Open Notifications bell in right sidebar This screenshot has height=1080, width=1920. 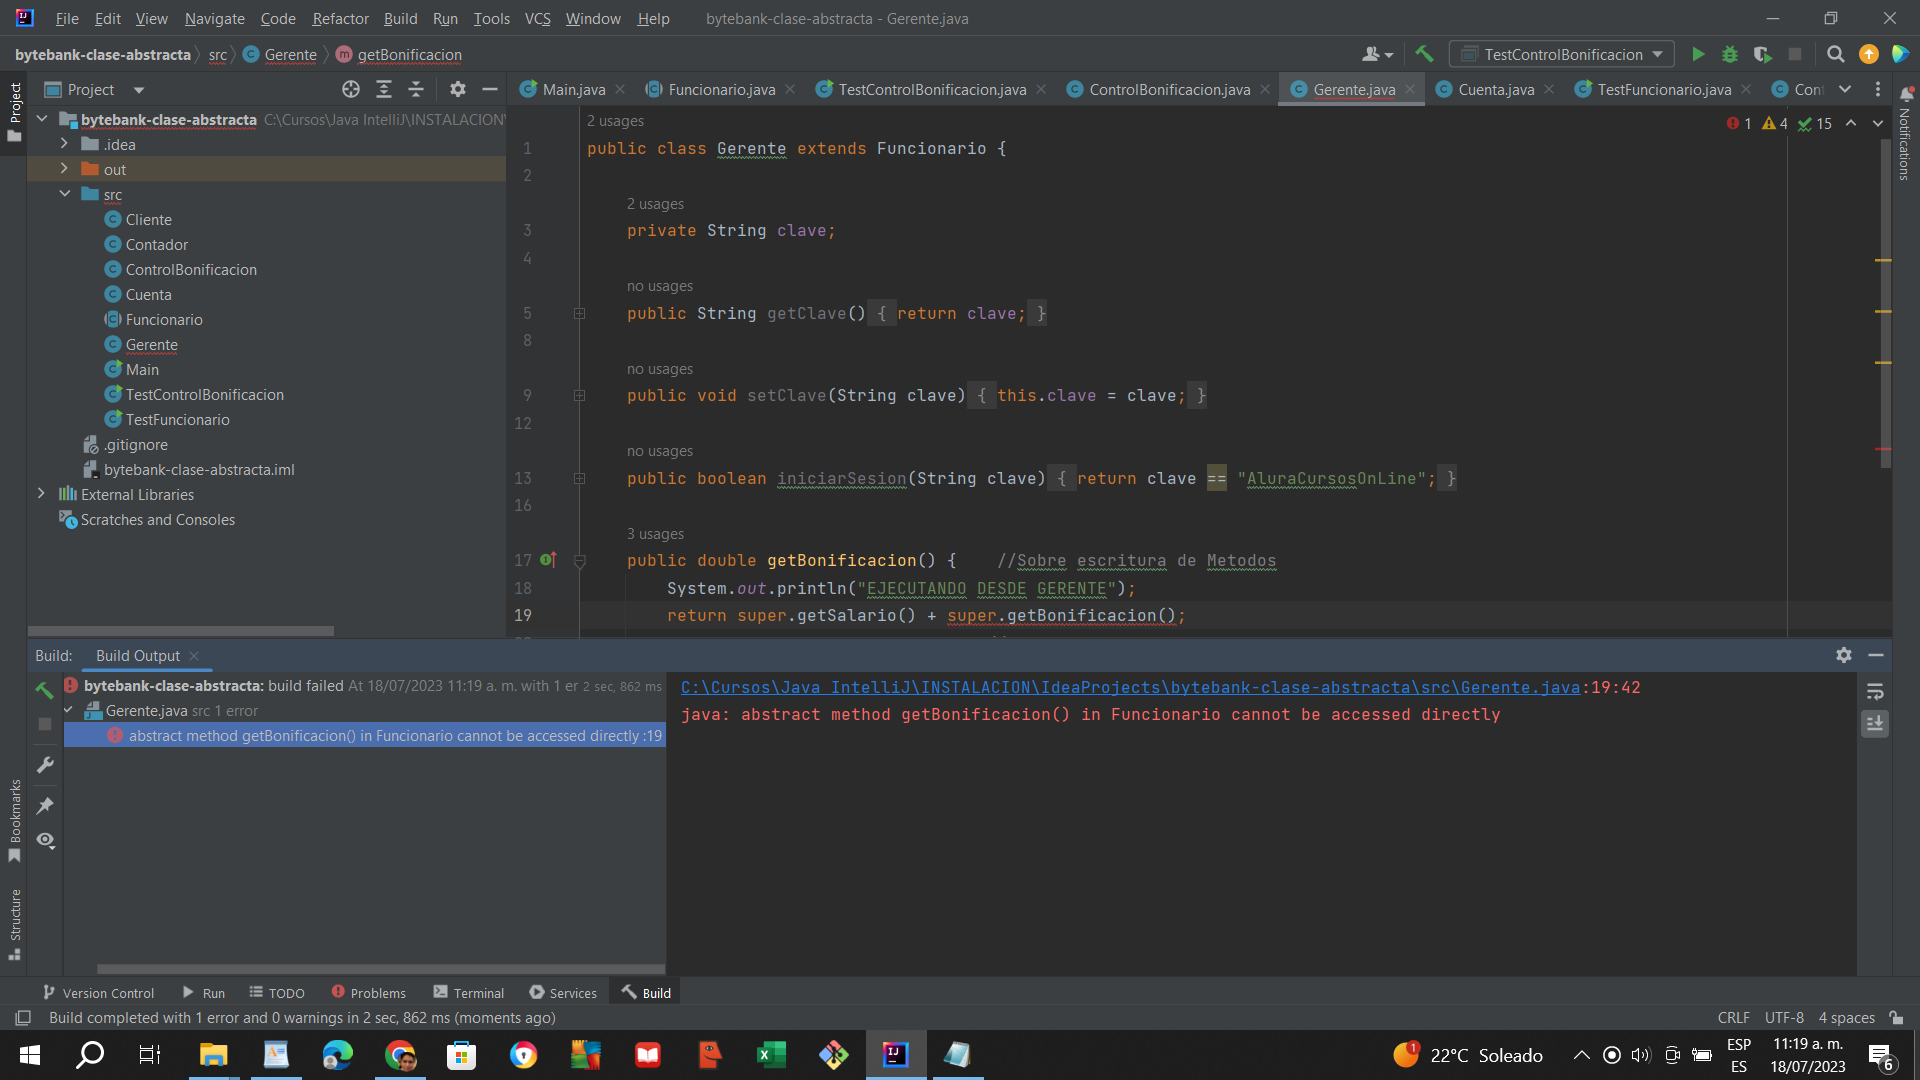(1906, 95)
